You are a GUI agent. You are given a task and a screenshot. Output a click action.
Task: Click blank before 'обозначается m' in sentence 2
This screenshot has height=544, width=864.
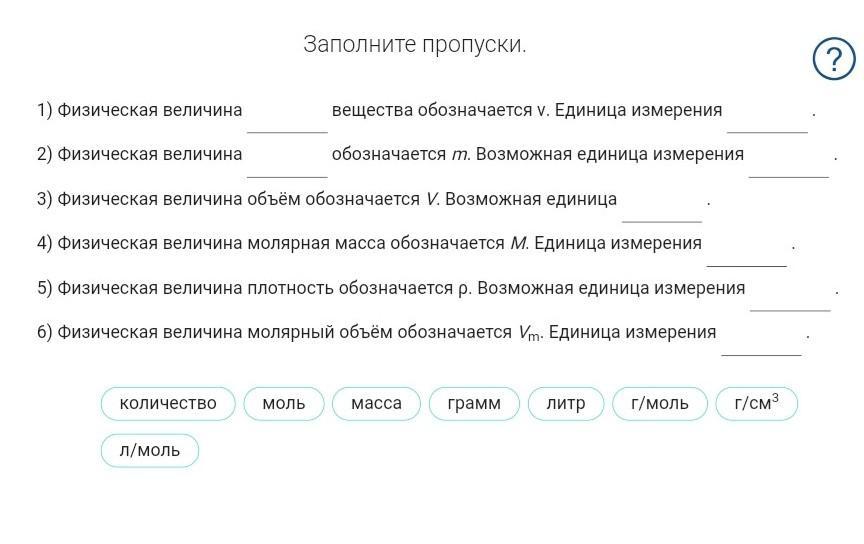point(287,160)
